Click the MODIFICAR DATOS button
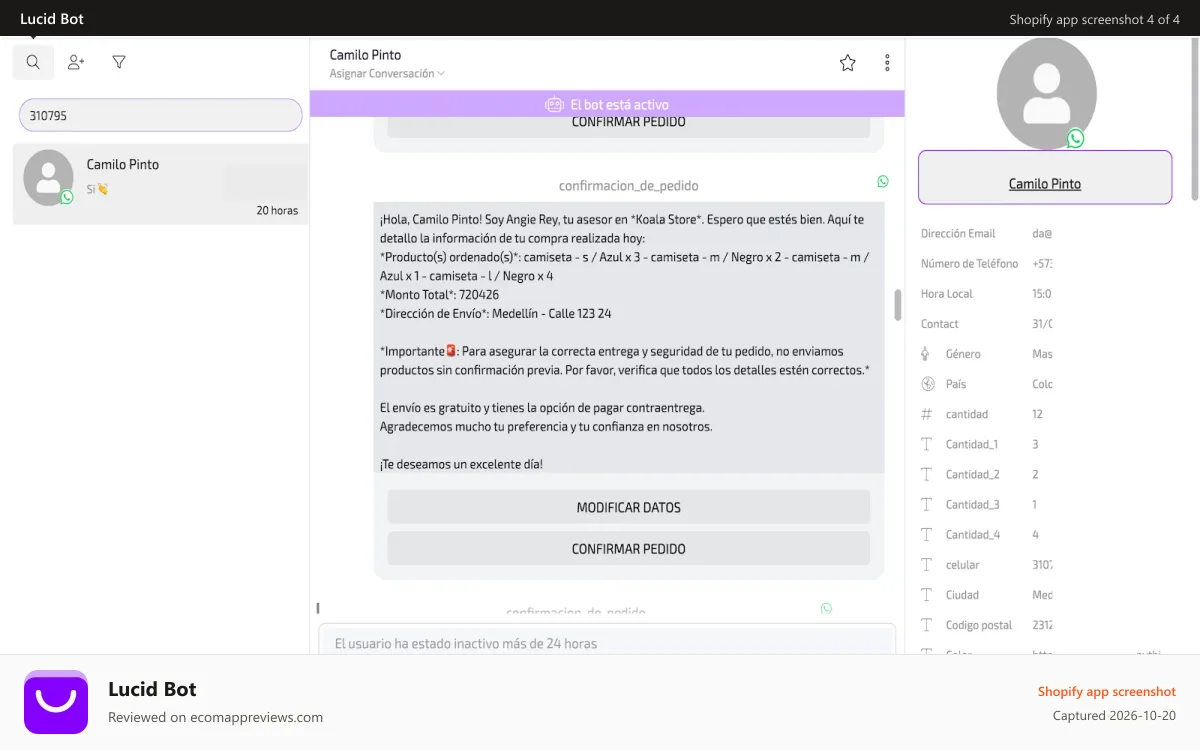 [629, 507]
